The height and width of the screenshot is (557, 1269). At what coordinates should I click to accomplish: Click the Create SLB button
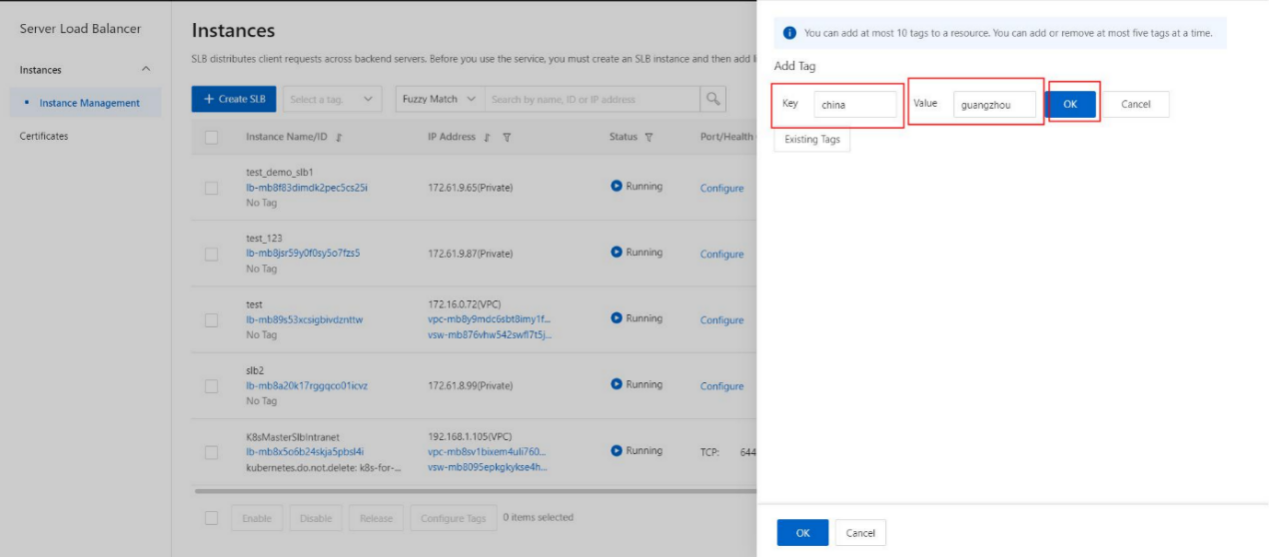point(235,99)
